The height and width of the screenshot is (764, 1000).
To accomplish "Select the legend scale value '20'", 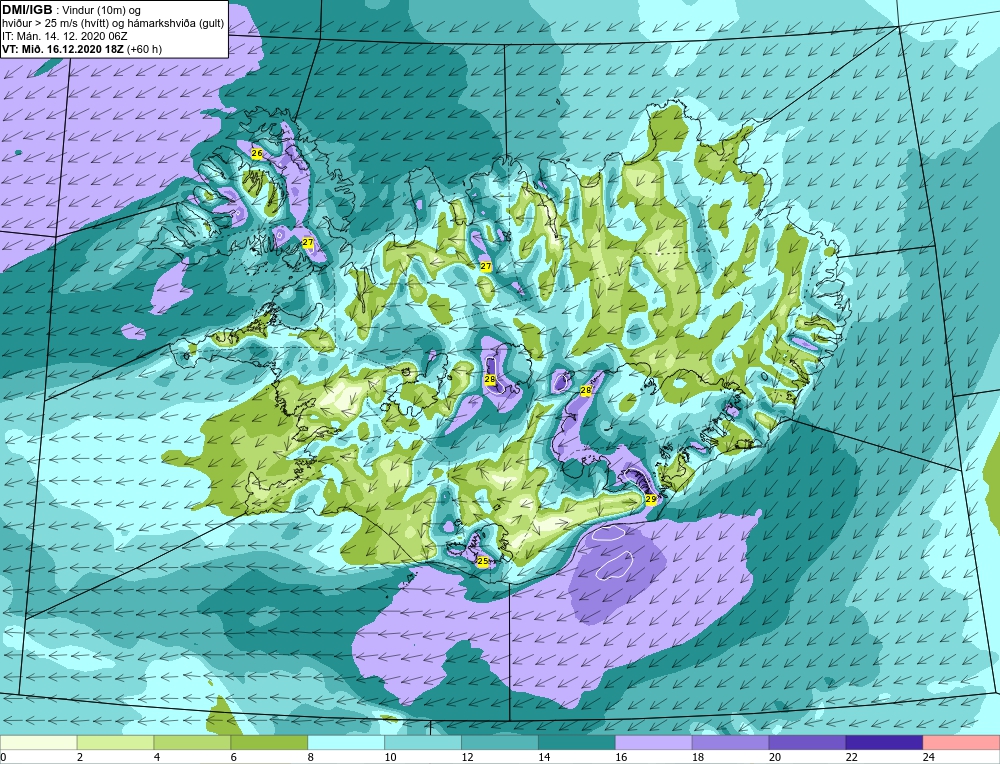I will pyautogui.click(x=775, y=757).
